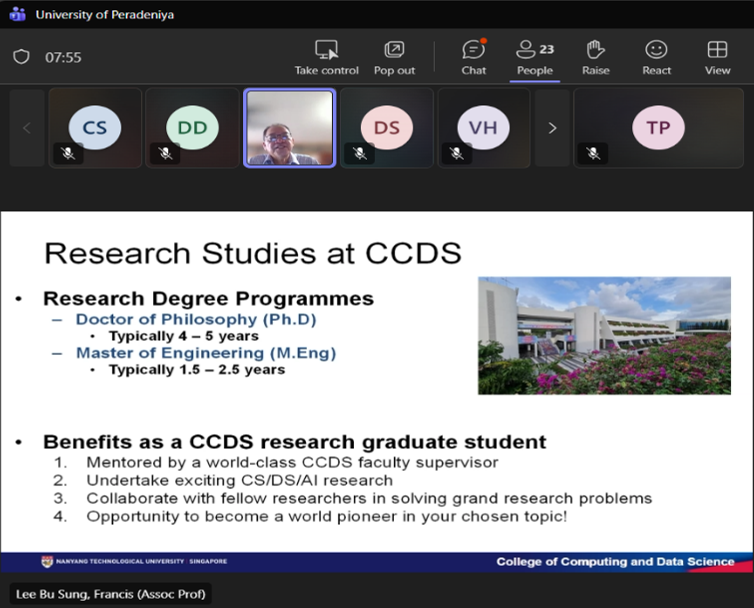Click the Lee Bu Sung presenter label

click(x=110, y=593)
